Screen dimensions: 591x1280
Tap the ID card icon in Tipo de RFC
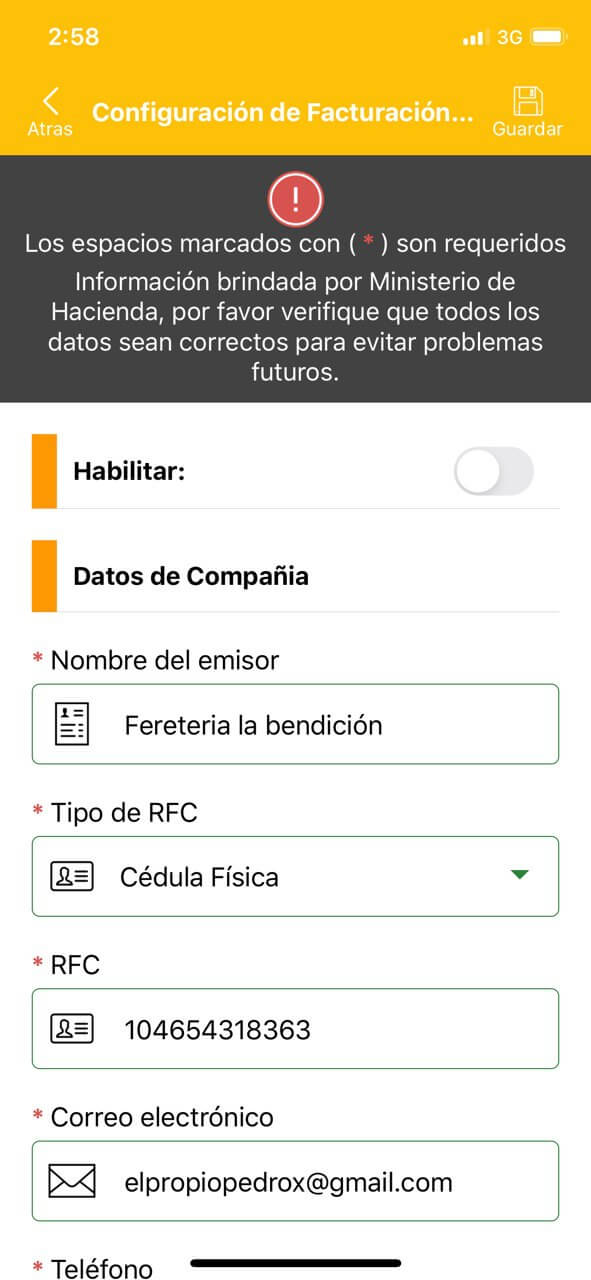(x=72, y=877)
